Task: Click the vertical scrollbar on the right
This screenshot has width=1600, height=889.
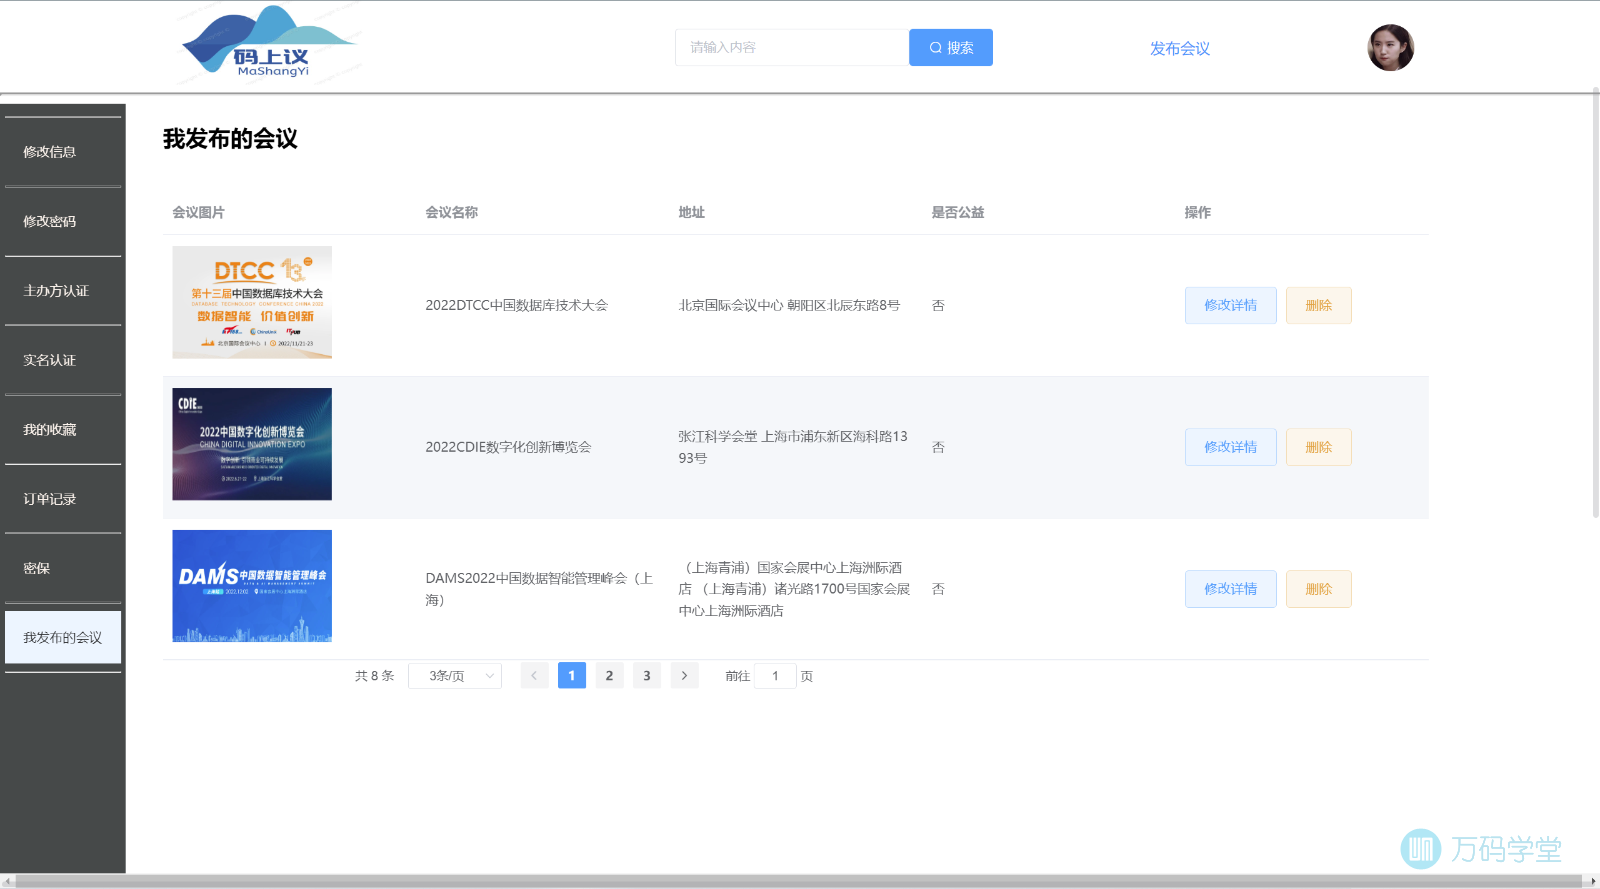Action: click(1595, 303)
